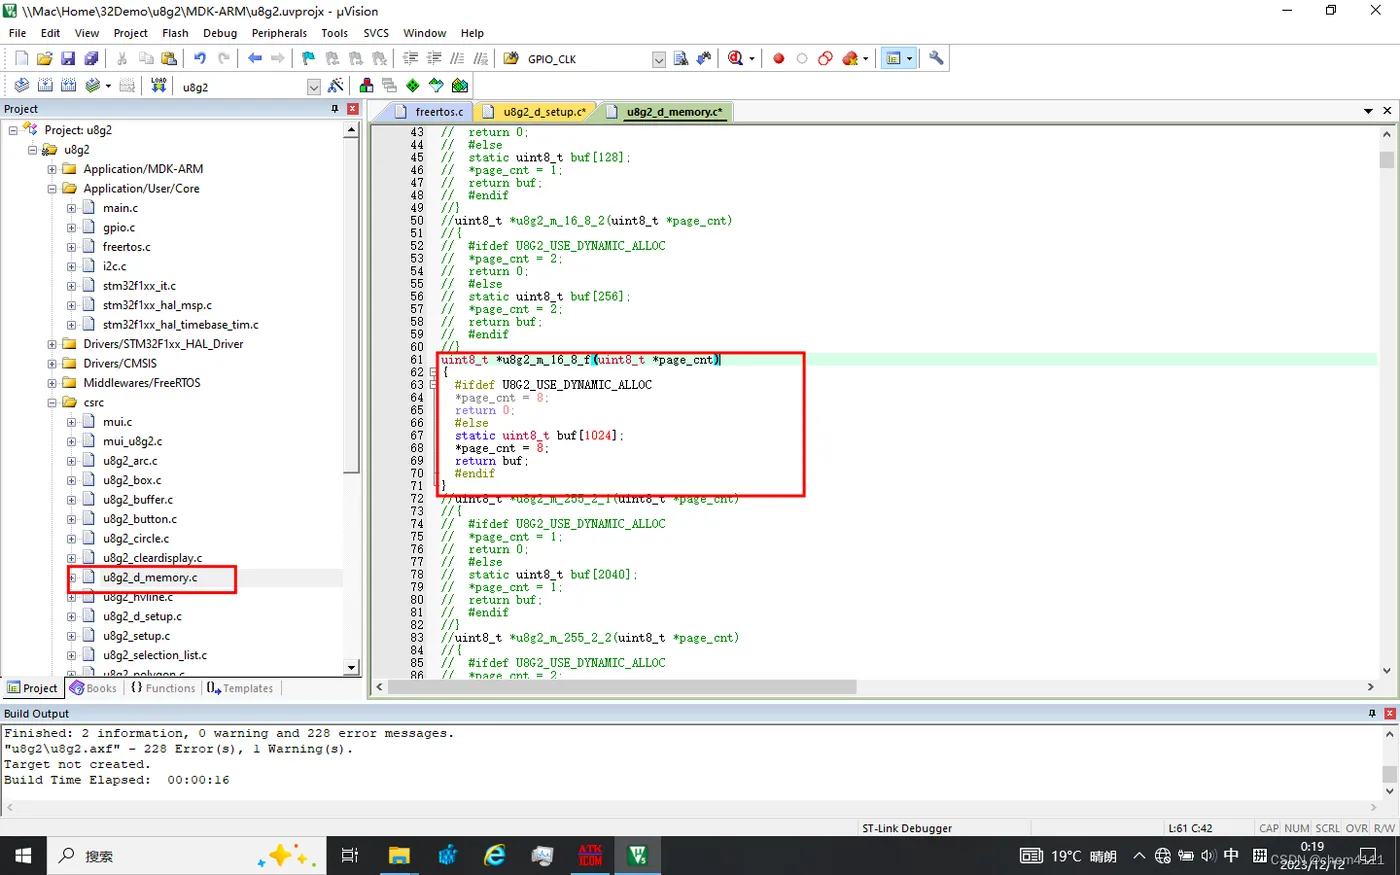Navigate backwards with blue left arrow
This screenshot has height=875, width=1400.
tap(255, 59)
